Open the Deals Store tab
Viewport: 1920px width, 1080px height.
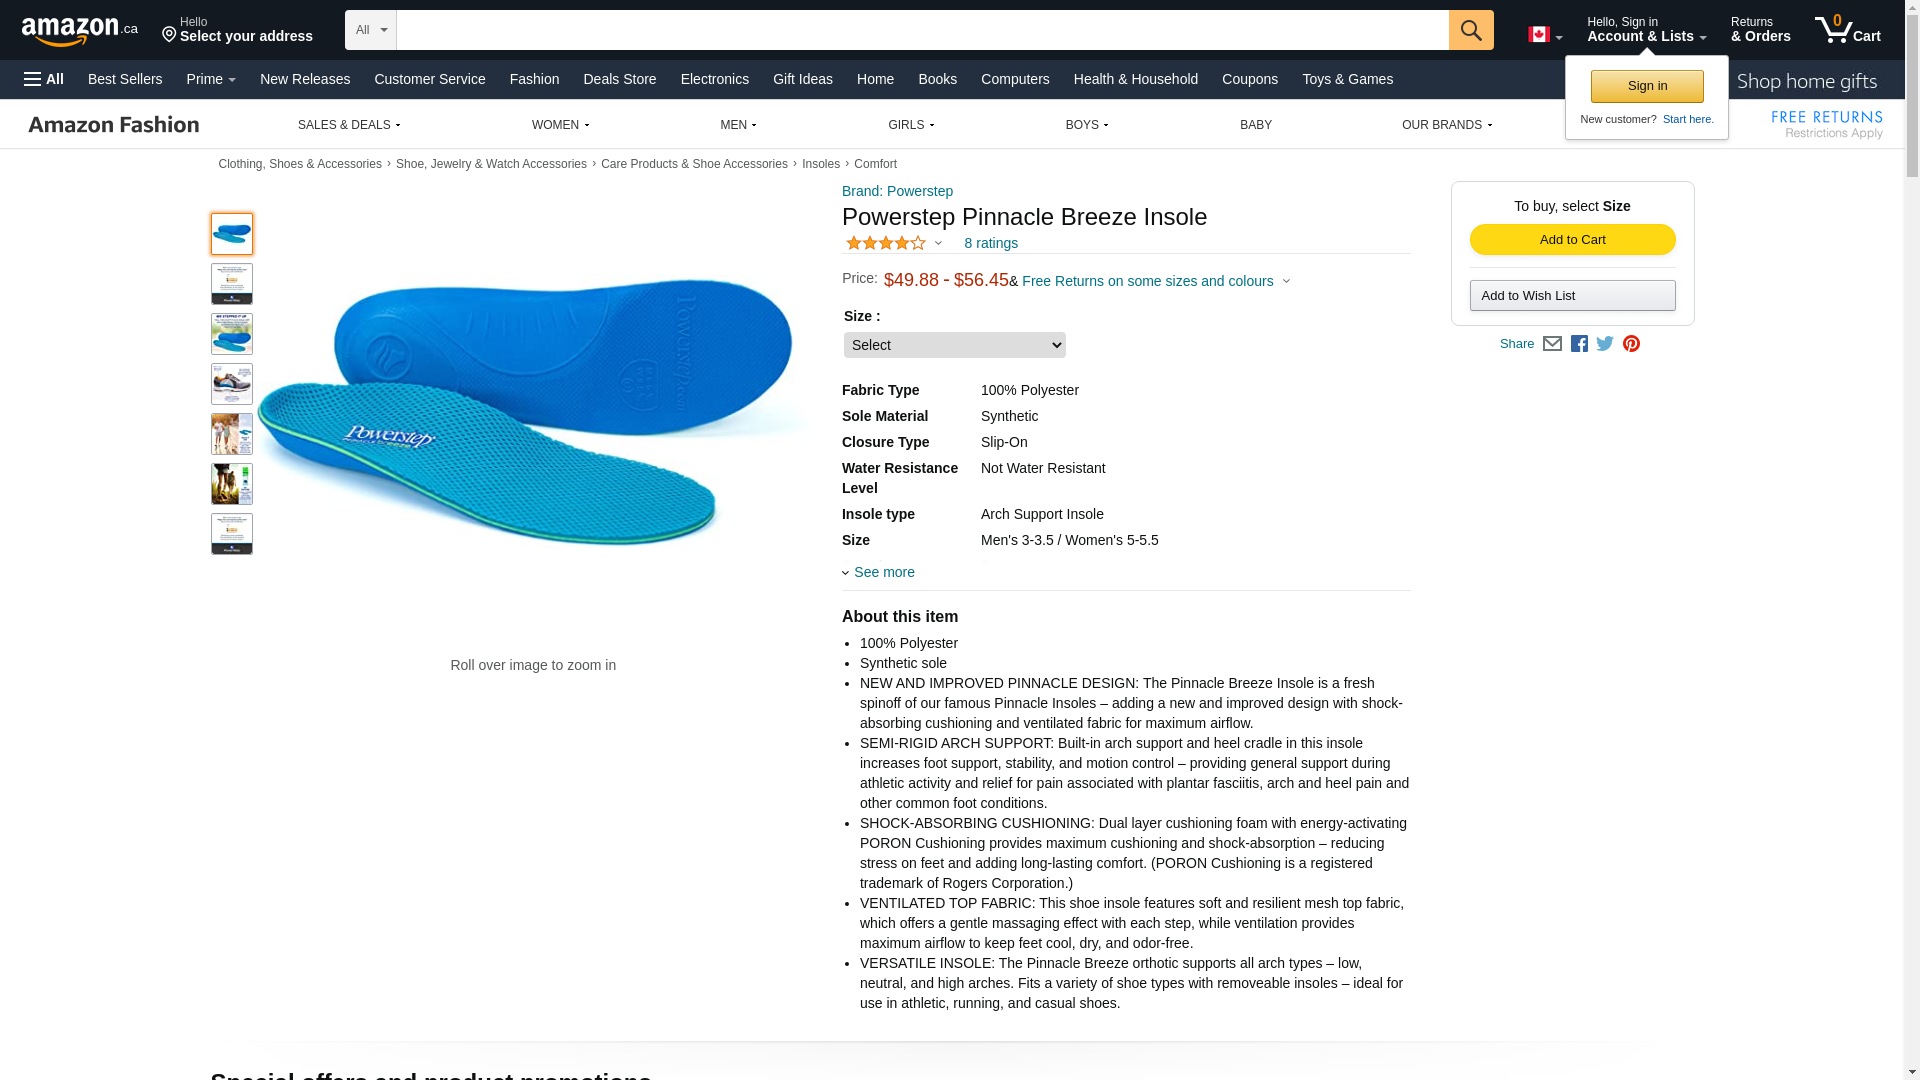pos(619,79)
